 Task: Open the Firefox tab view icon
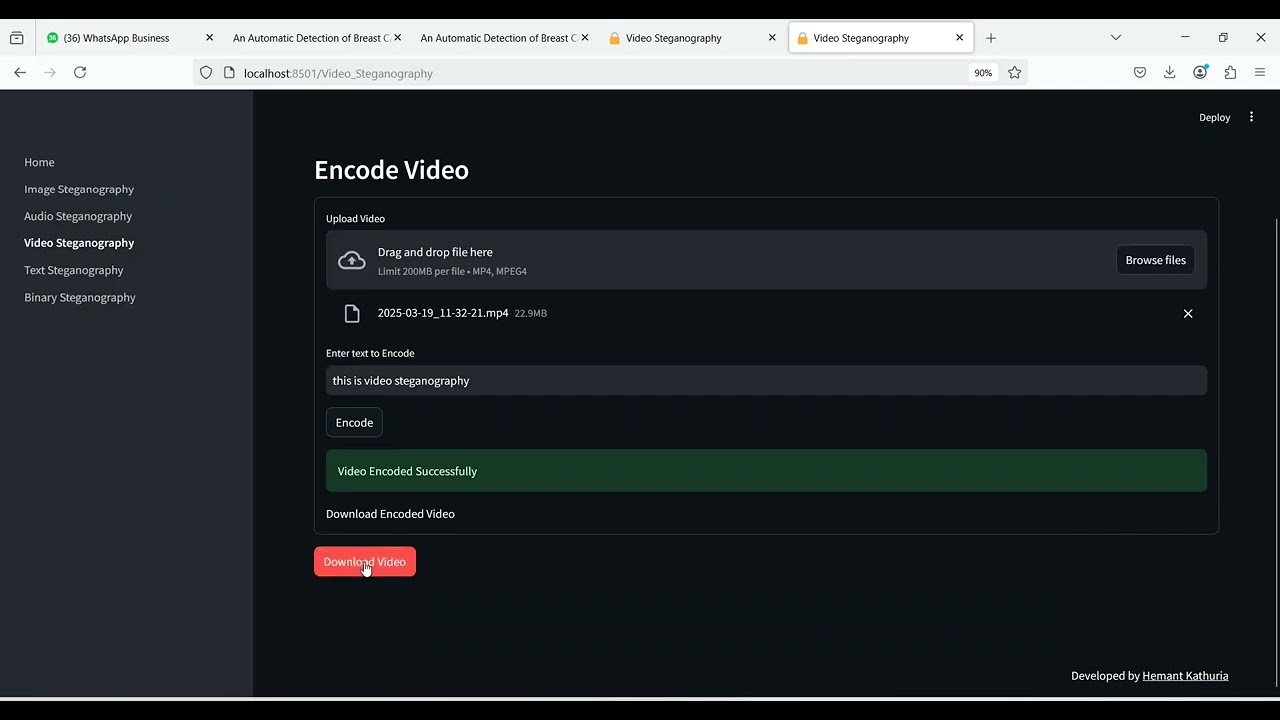tap(16, 38)
